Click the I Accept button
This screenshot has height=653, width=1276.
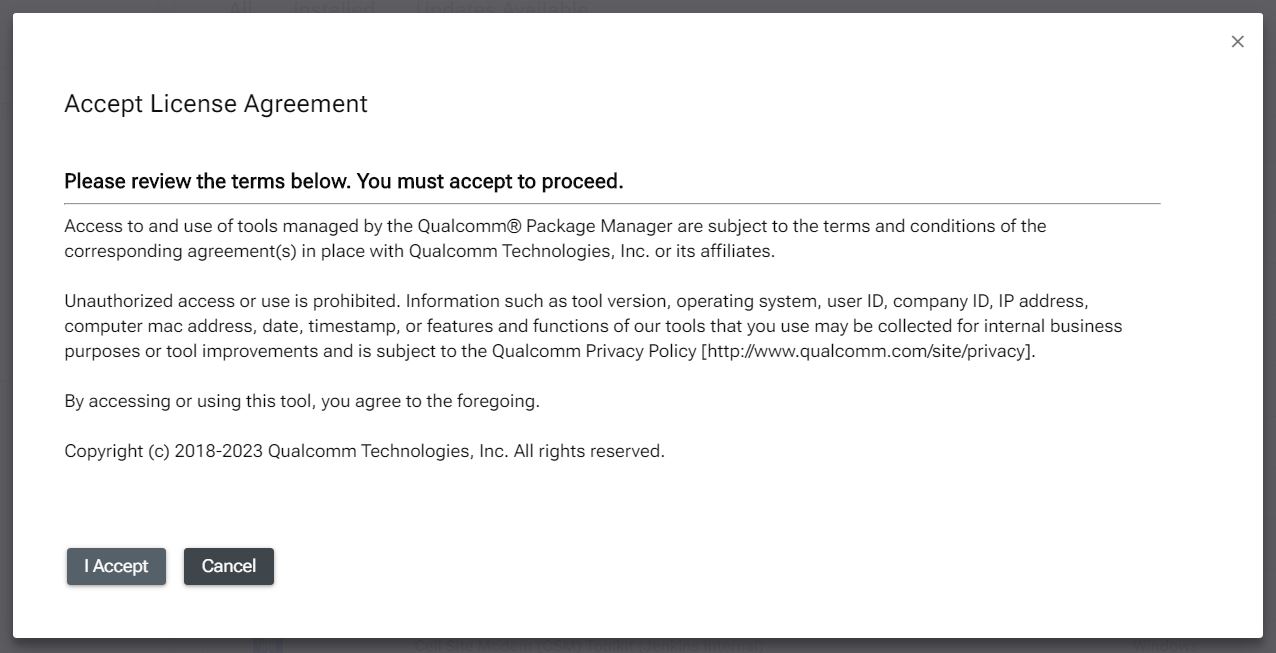coord(116,566)
